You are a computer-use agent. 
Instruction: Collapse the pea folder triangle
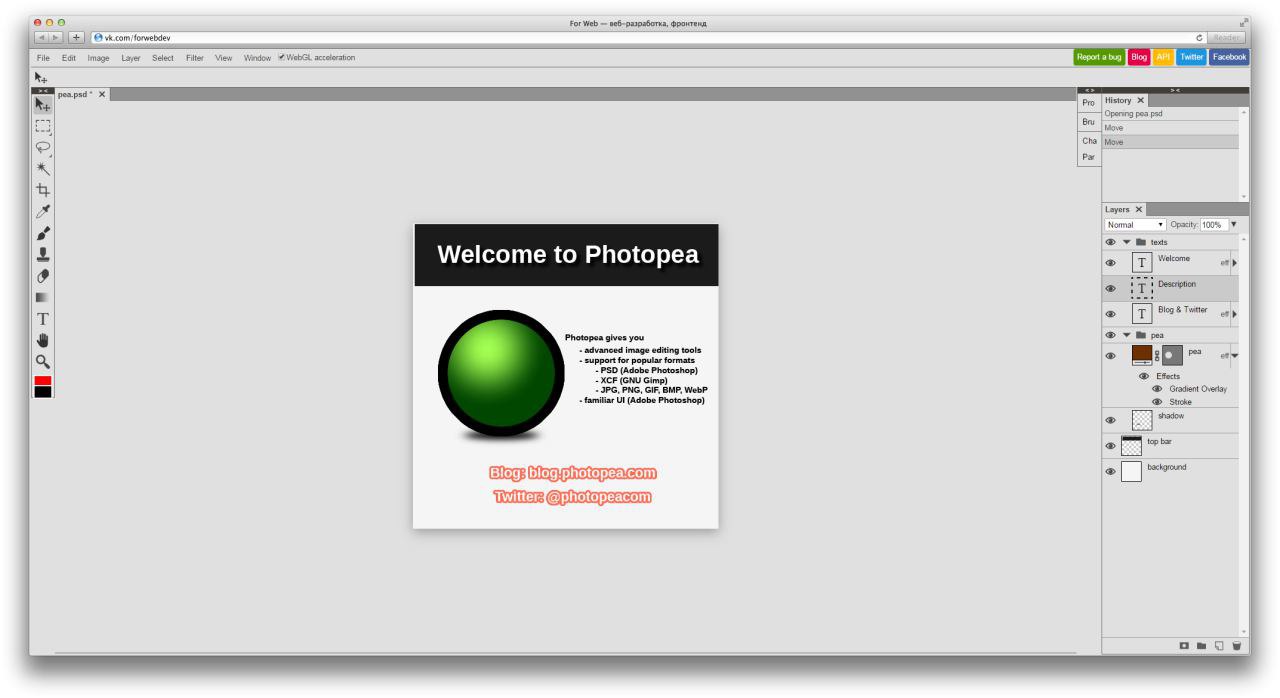tap(1126, 335)
